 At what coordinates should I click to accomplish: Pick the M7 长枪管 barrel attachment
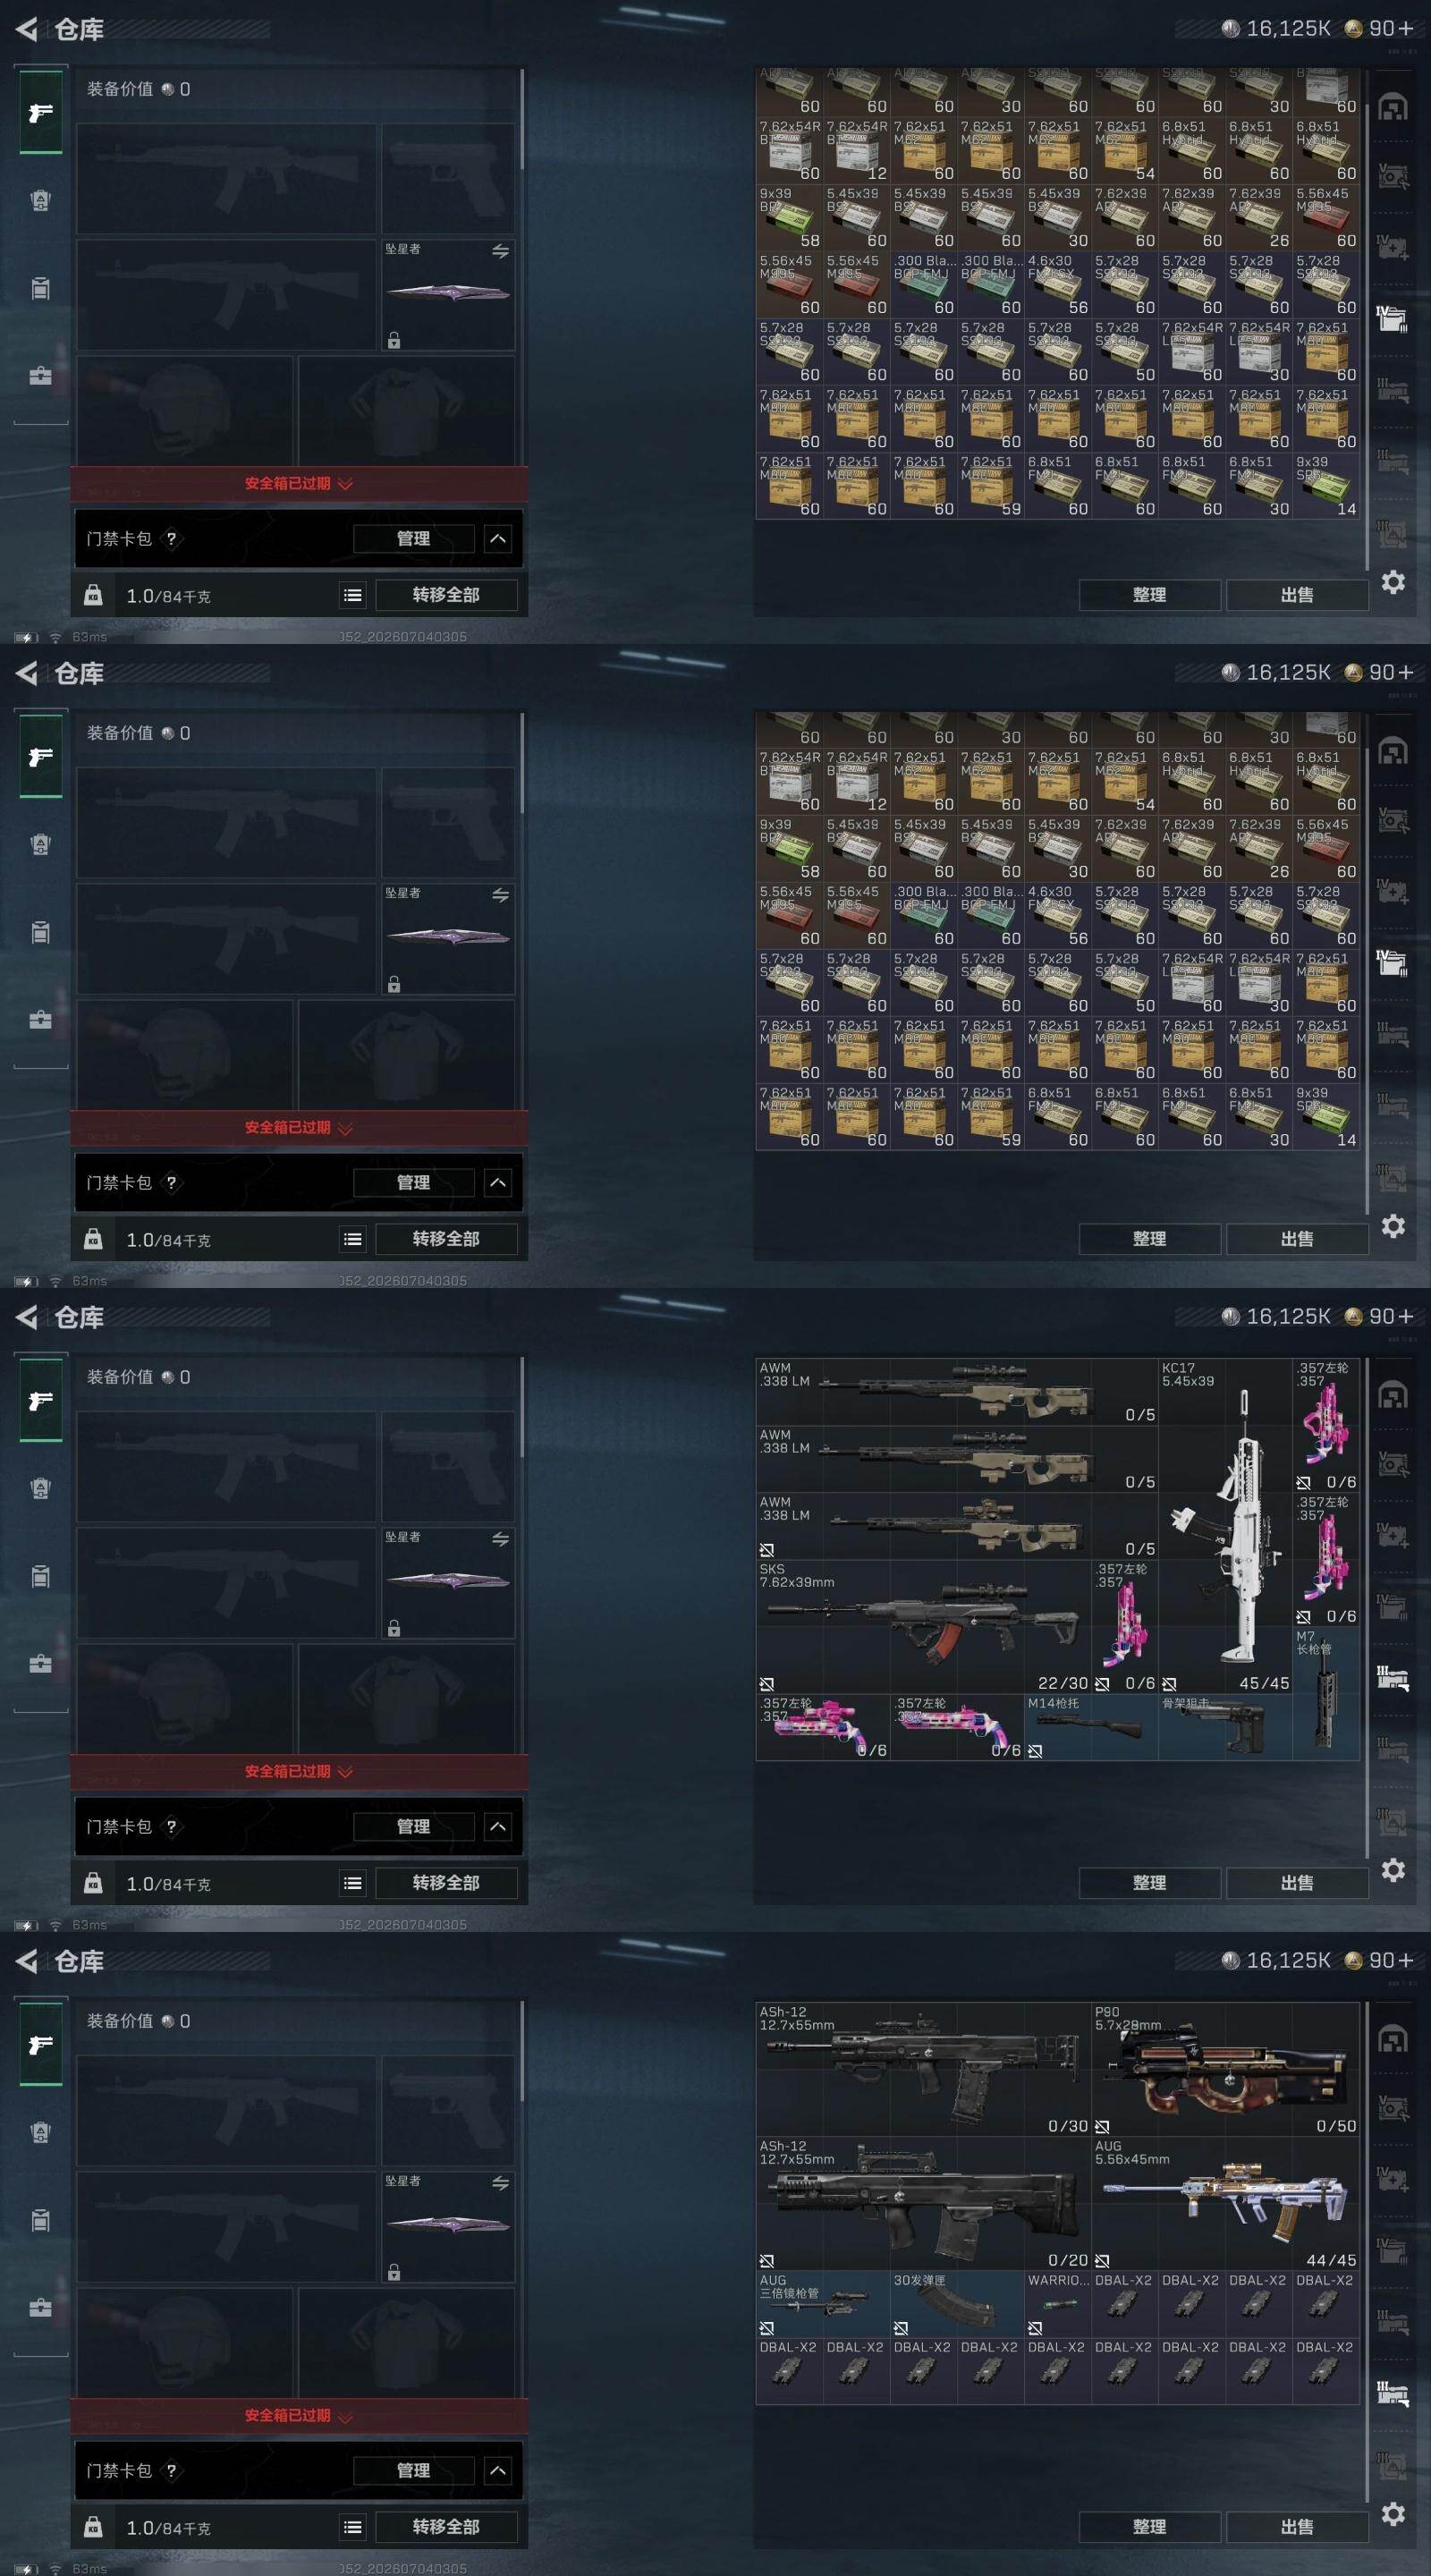pos(1326,1694)
